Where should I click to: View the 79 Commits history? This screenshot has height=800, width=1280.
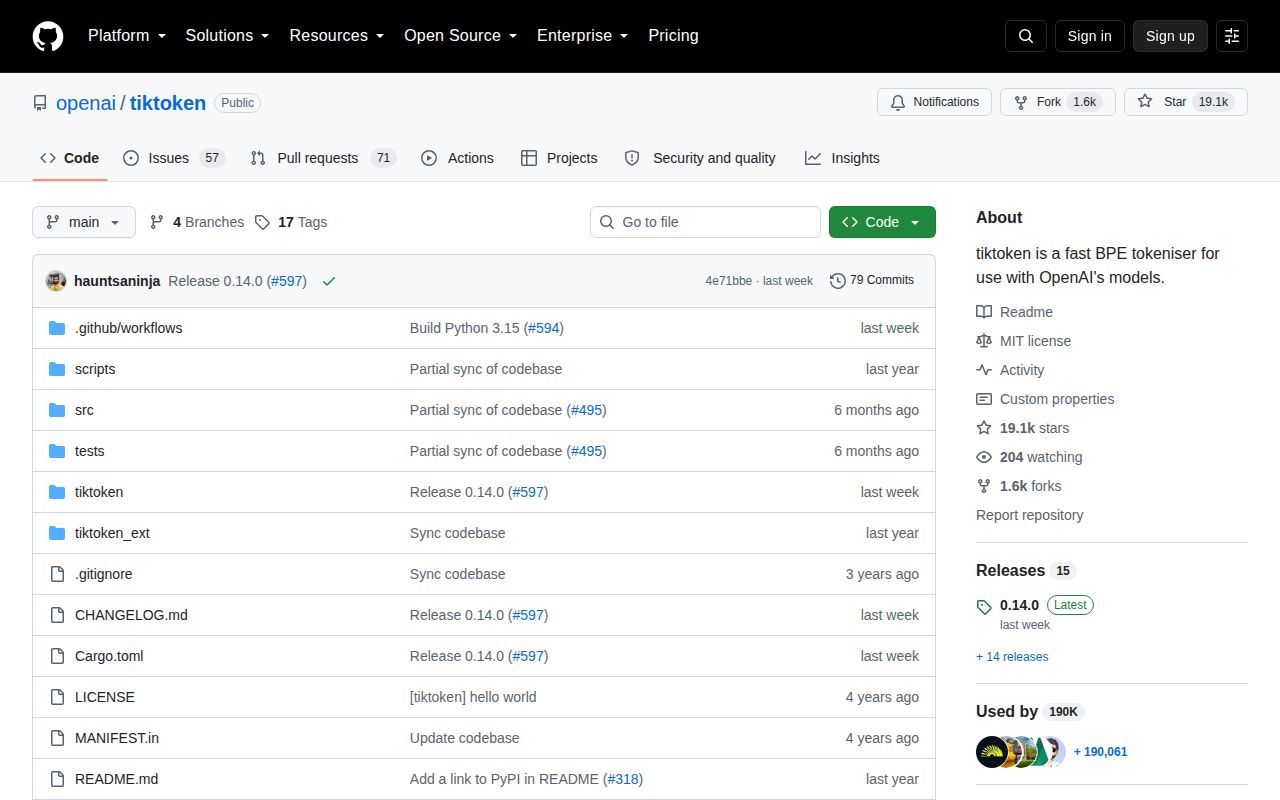pos(872,280)
